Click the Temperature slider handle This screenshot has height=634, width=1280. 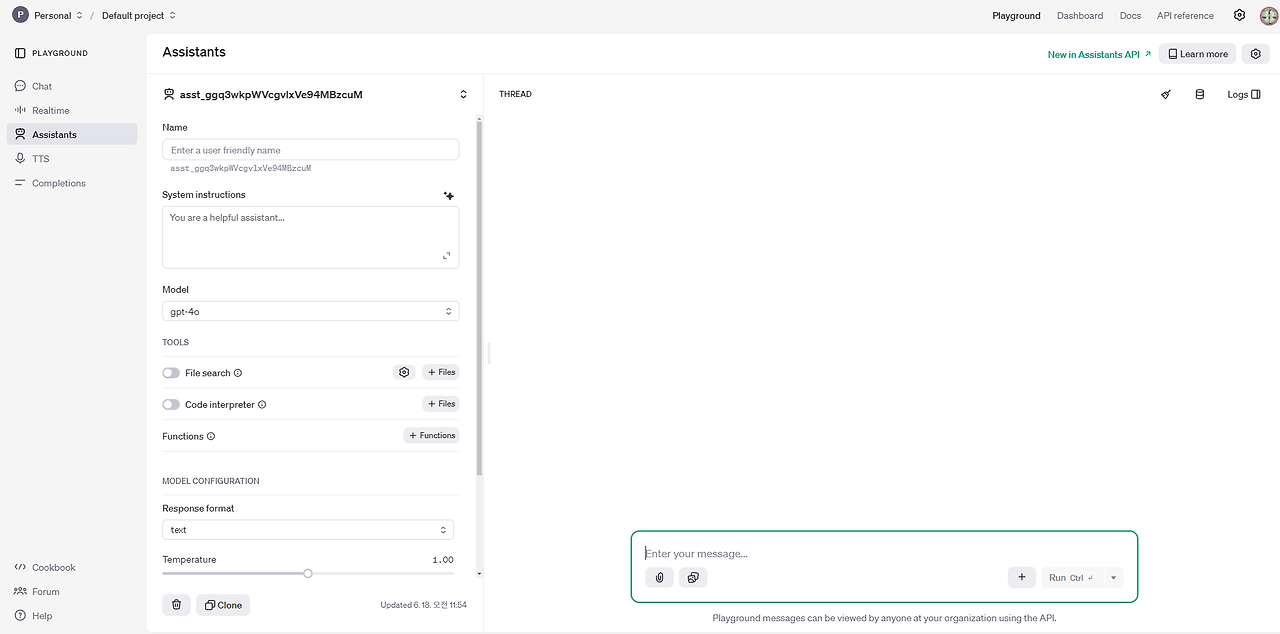pyautogui.click(x=308, y=573)
